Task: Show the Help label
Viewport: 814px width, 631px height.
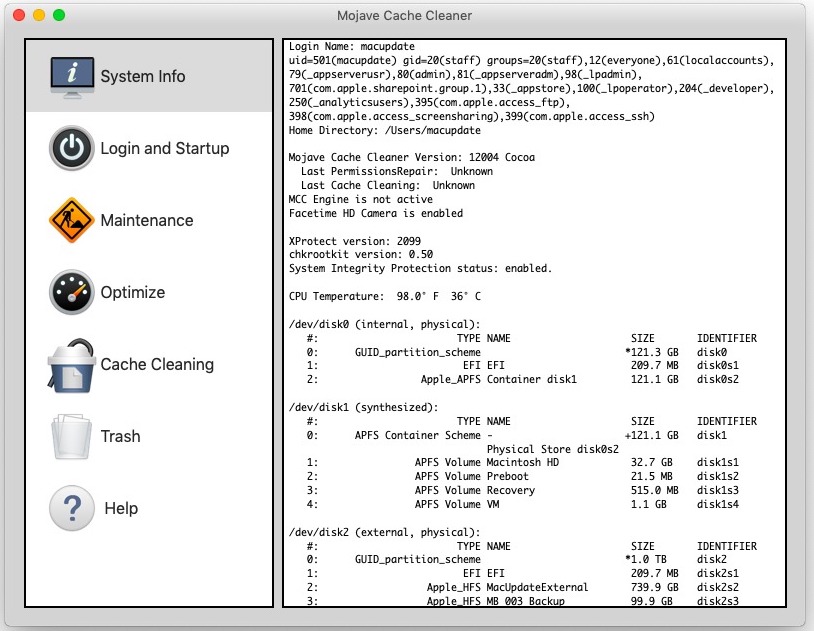Action: [x=121, y=508]
